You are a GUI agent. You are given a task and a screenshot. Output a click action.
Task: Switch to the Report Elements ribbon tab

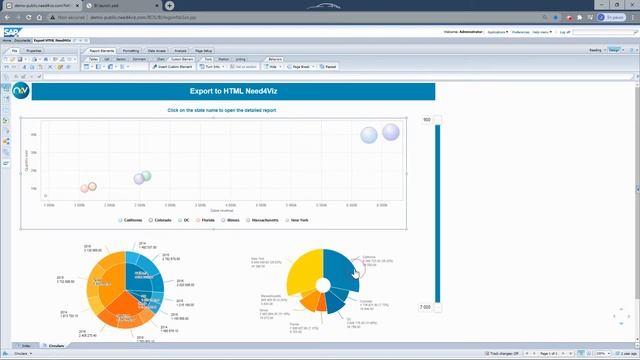tap(101, 51)
